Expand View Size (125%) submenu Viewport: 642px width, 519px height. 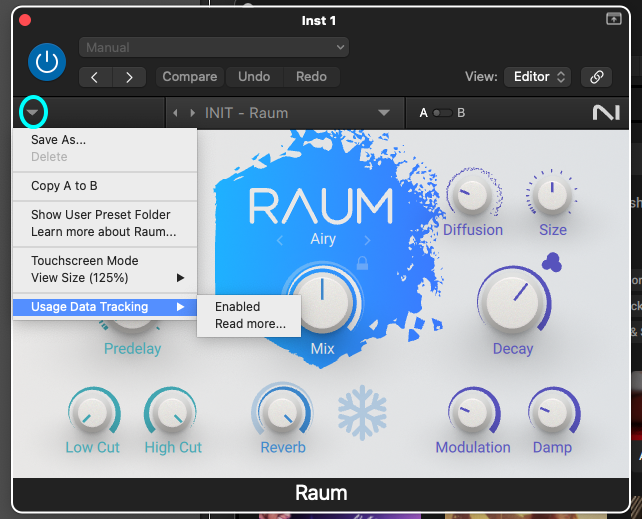(x=105, y=278)
